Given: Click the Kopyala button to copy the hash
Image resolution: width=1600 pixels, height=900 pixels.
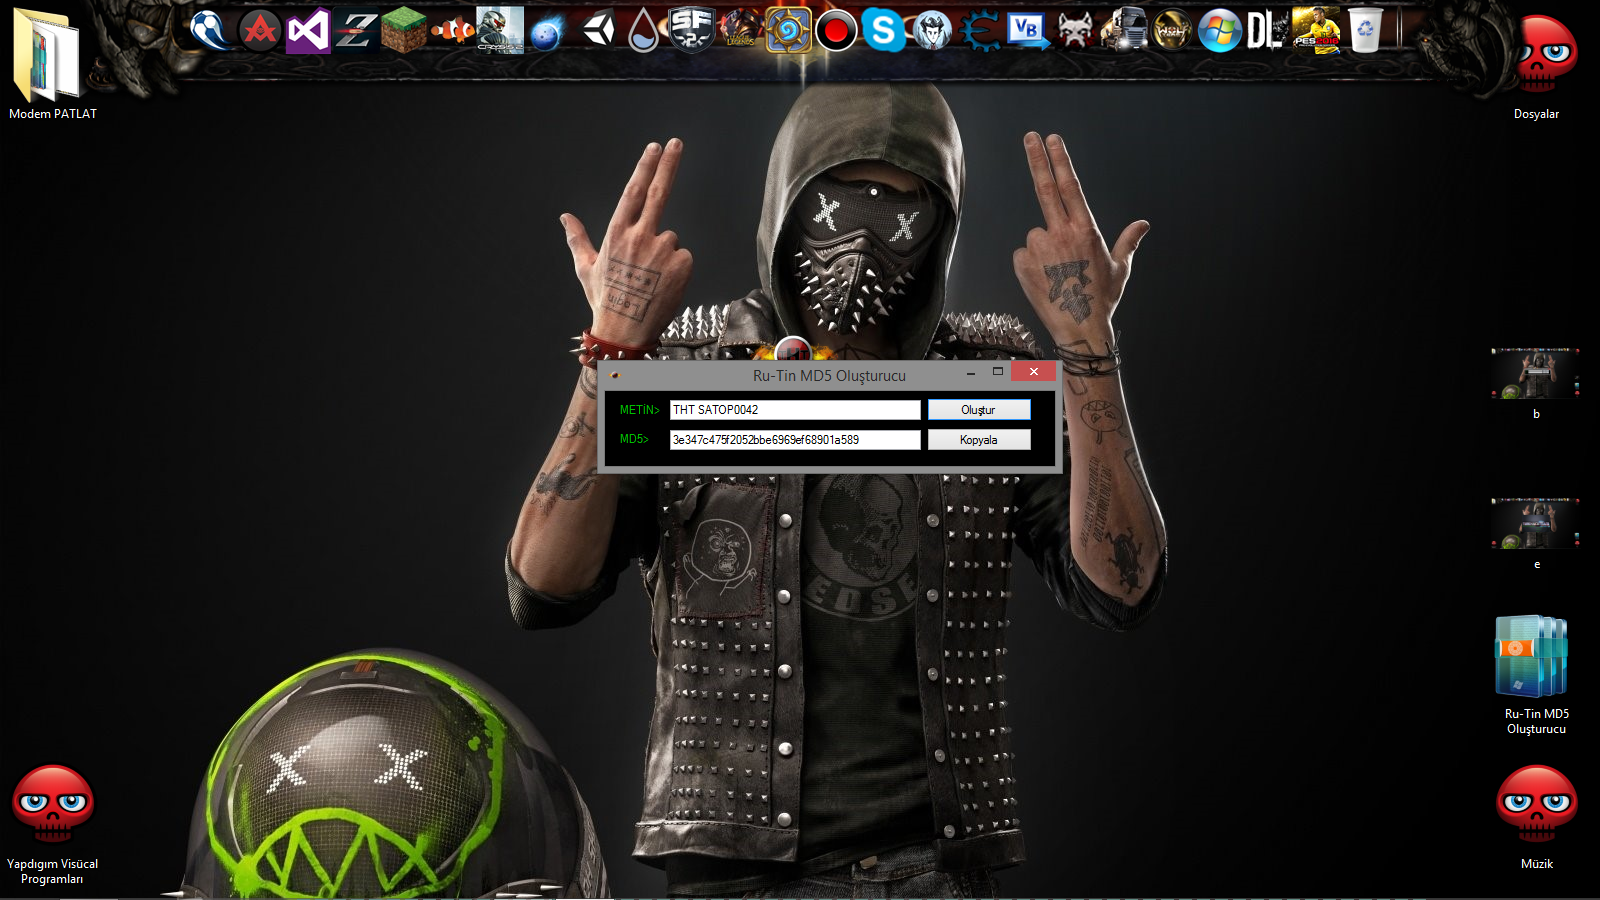Looking at the screenshot, I should (x=979, y=440).
